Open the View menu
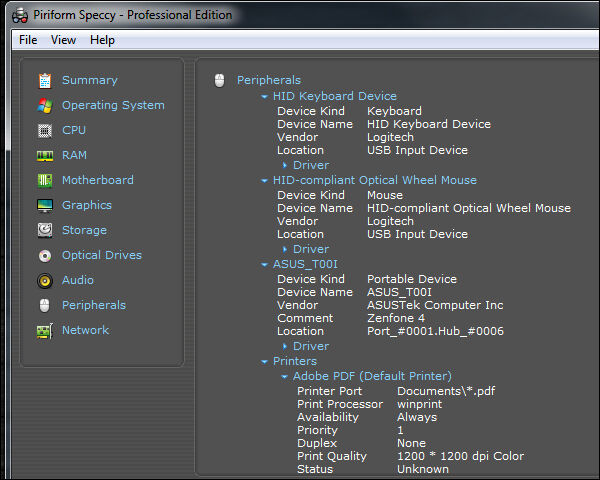Screen dimensions: 600x480 64,40
